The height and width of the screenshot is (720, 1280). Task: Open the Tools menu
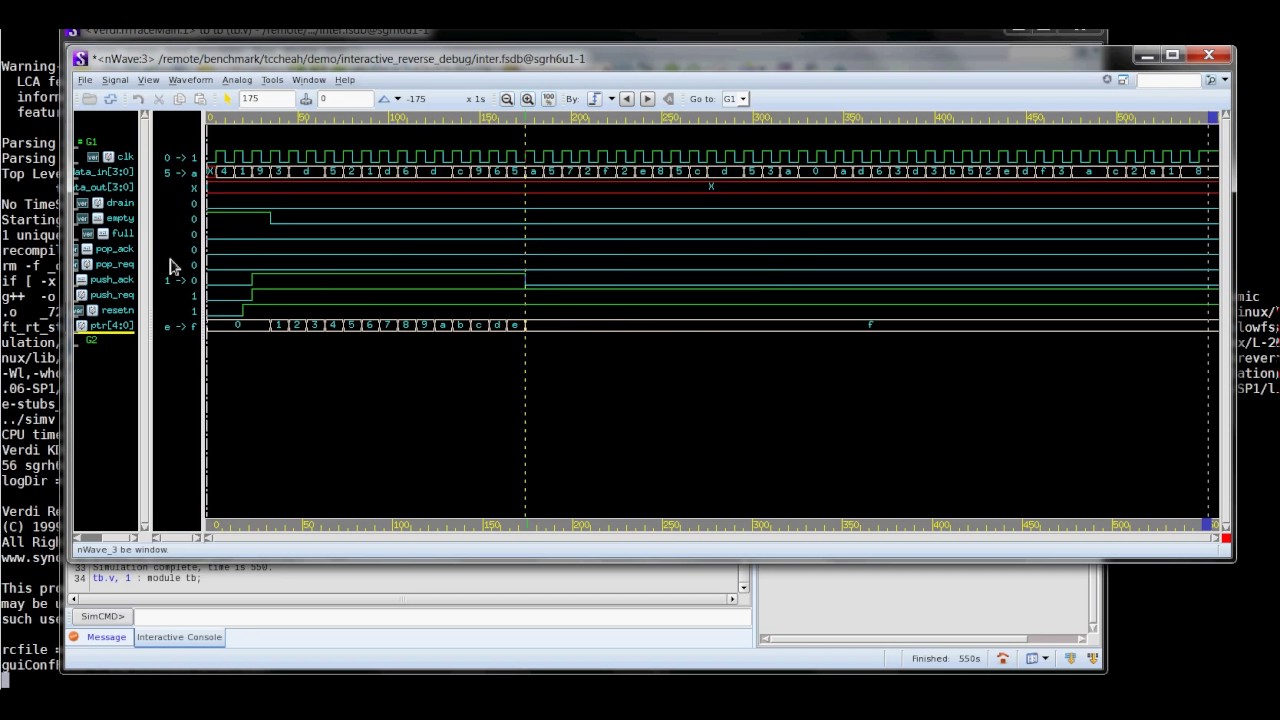pos(272,80)
